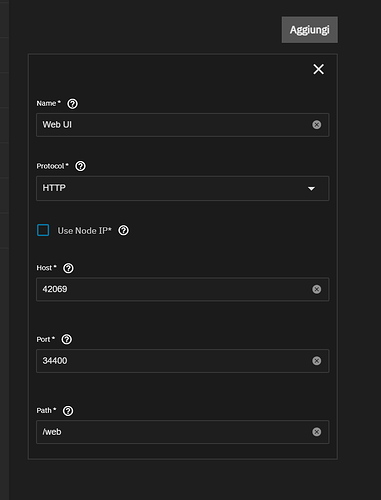Screen dimensions: 381x500
Task: Show help for Path field
Action: coord(68,411)
